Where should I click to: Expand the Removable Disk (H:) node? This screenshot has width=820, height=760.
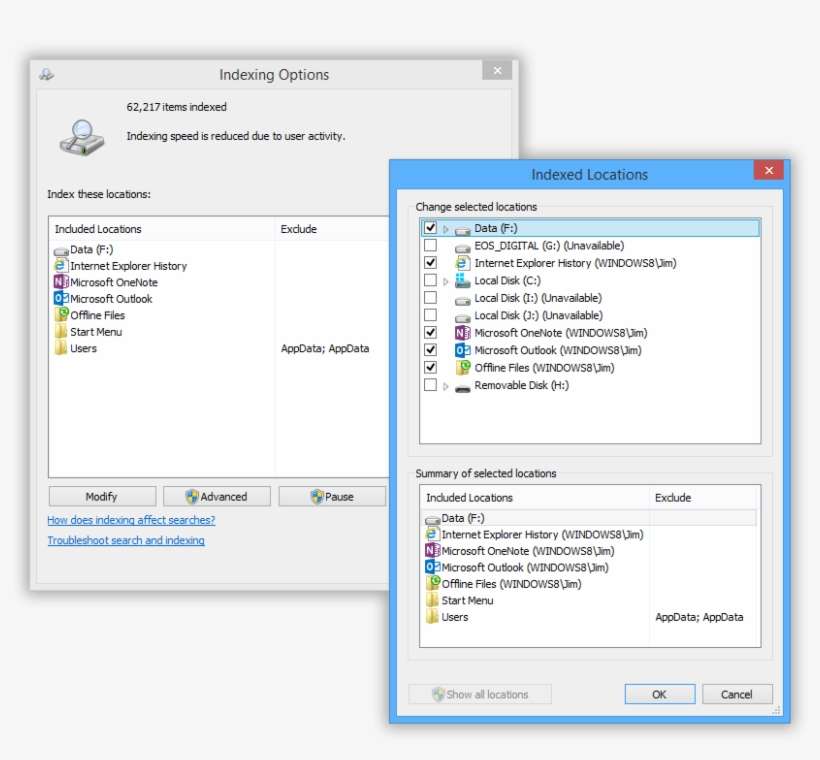(x=444, y=385)
